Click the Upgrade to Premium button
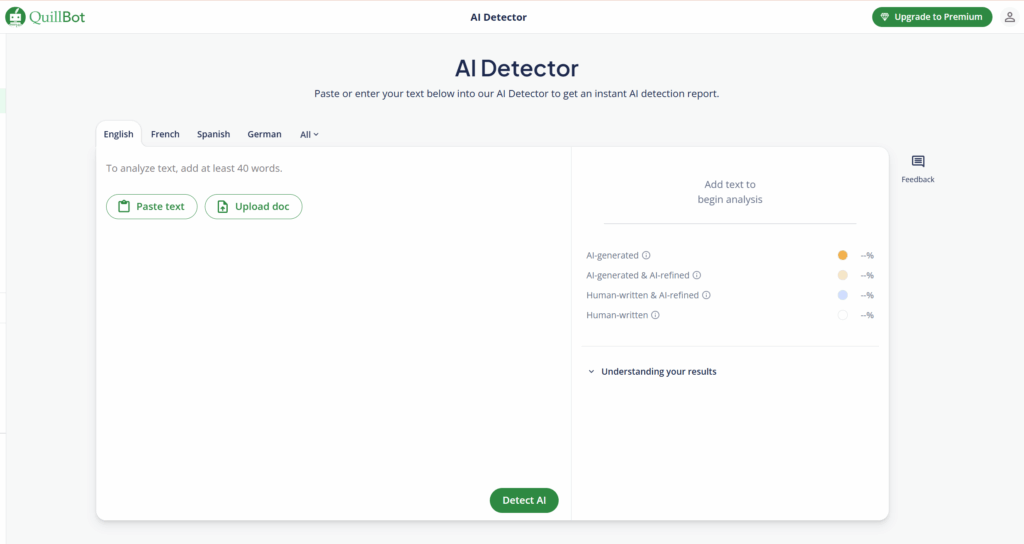The height and width of the screenshot is (544, 1024). click(931, 17)
